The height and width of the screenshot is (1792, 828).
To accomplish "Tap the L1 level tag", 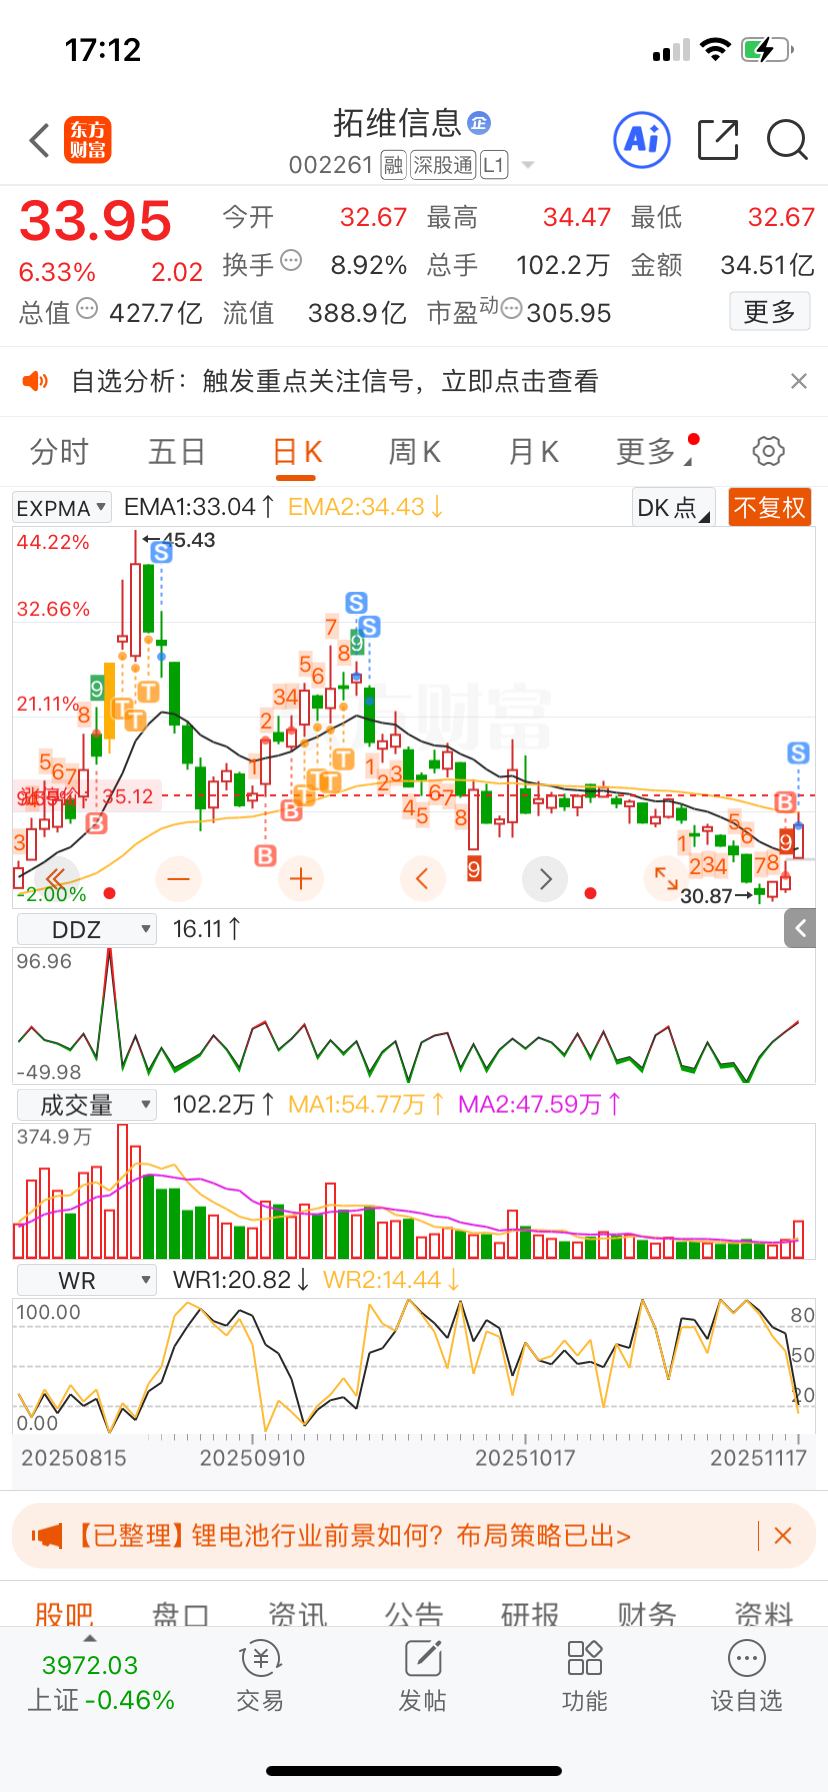I will [494, 165].
